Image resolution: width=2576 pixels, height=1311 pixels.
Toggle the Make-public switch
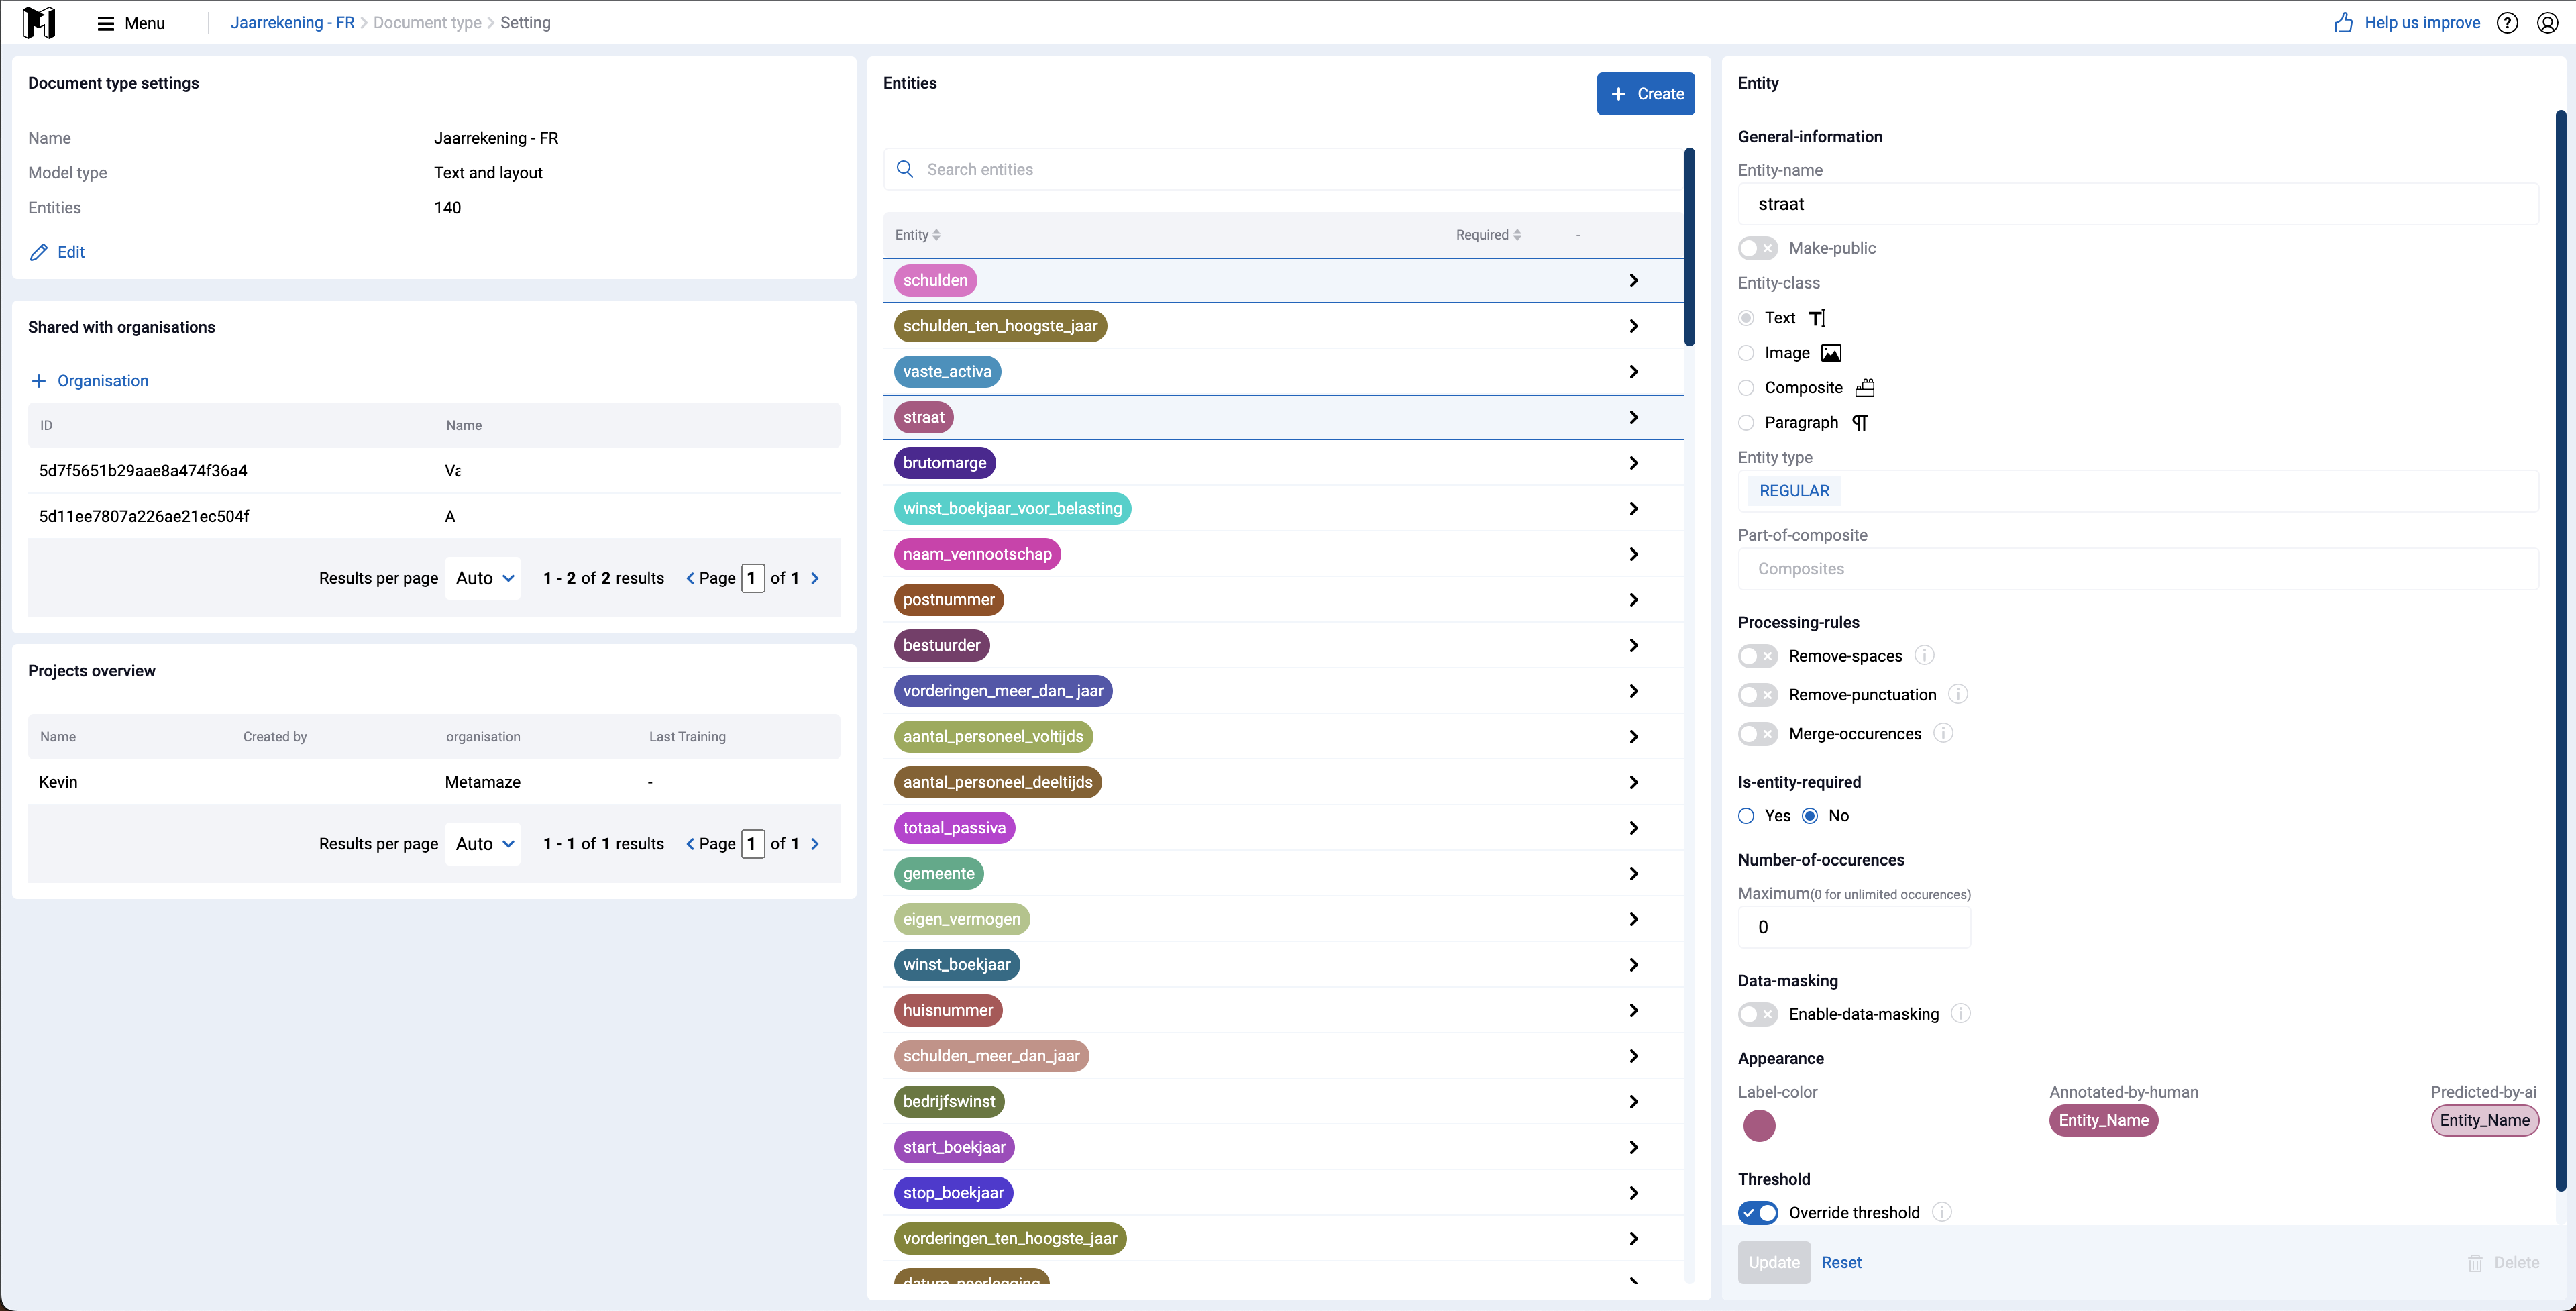(x=1757, y=248)
